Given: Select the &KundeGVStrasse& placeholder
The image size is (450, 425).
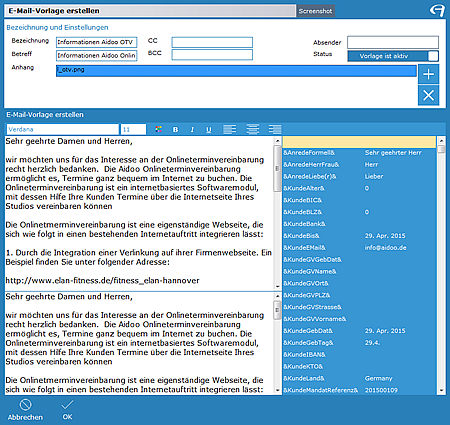Looking at the screenshot, I should pyautogui.click(x=312, y=307).
